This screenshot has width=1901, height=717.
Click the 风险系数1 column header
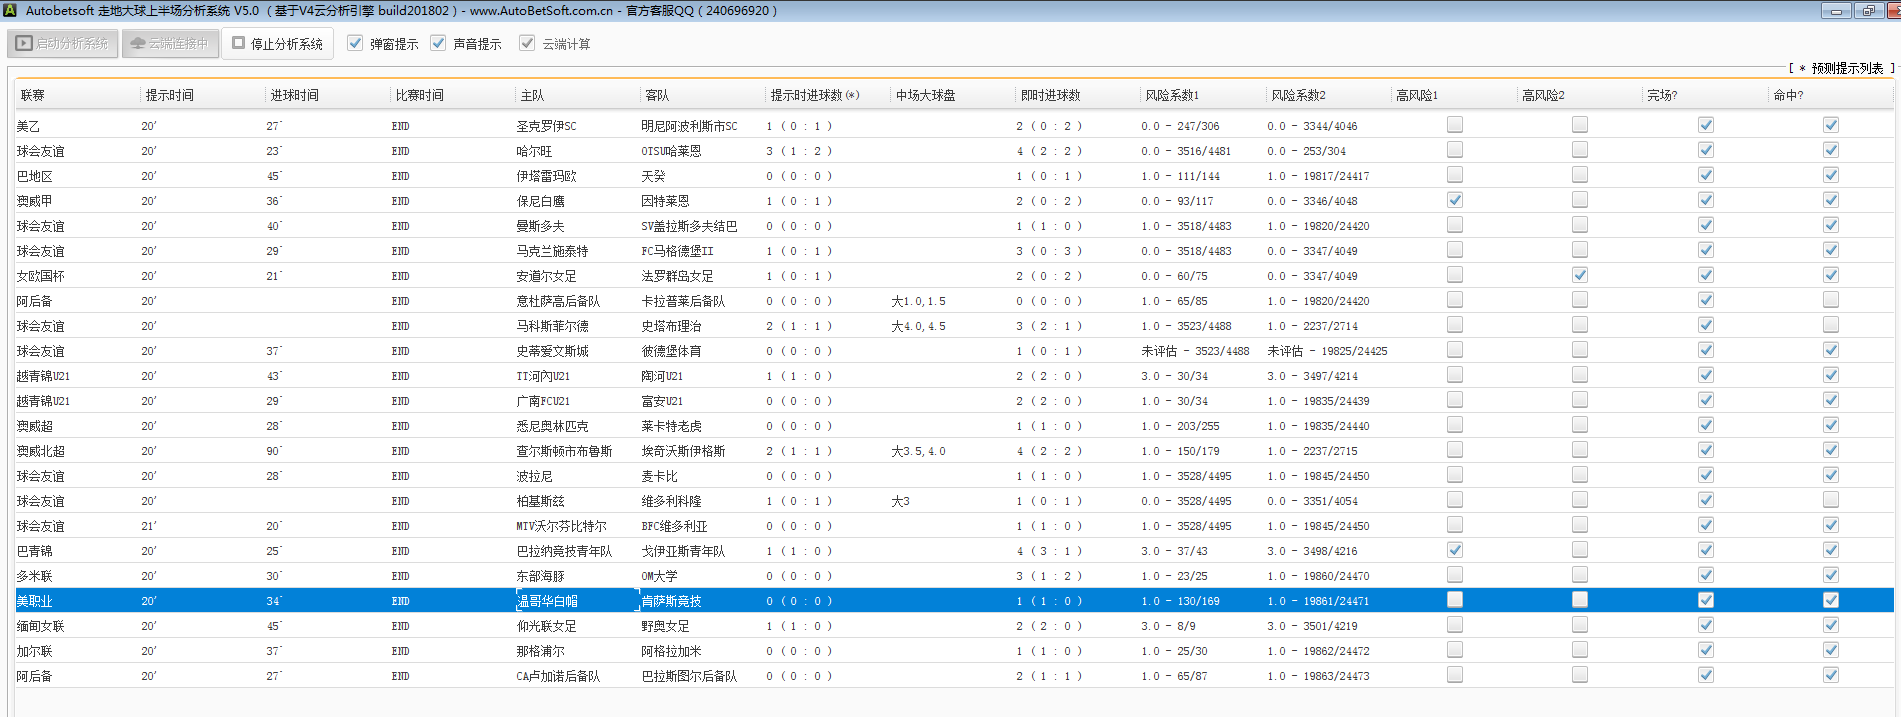pyautogui.click(x=1171, y=95)
